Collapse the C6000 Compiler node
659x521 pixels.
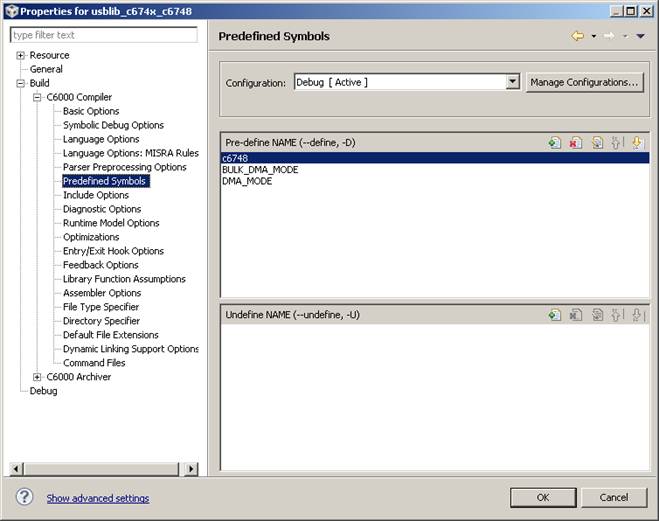pos(37,97)
